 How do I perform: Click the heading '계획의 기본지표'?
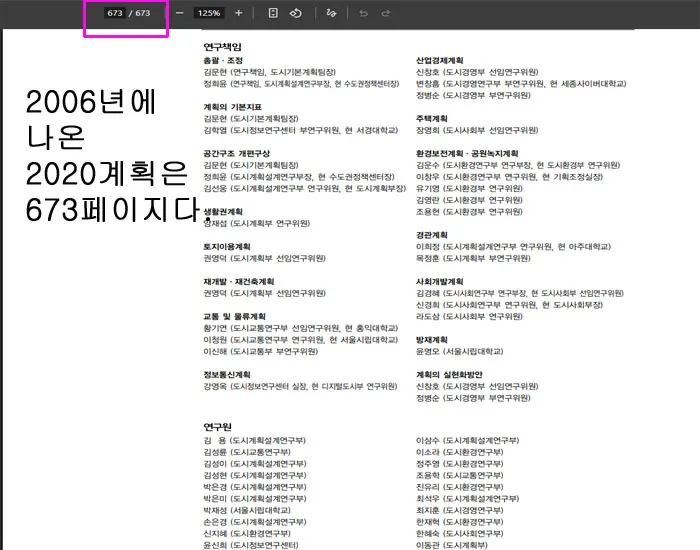[233, 107]
